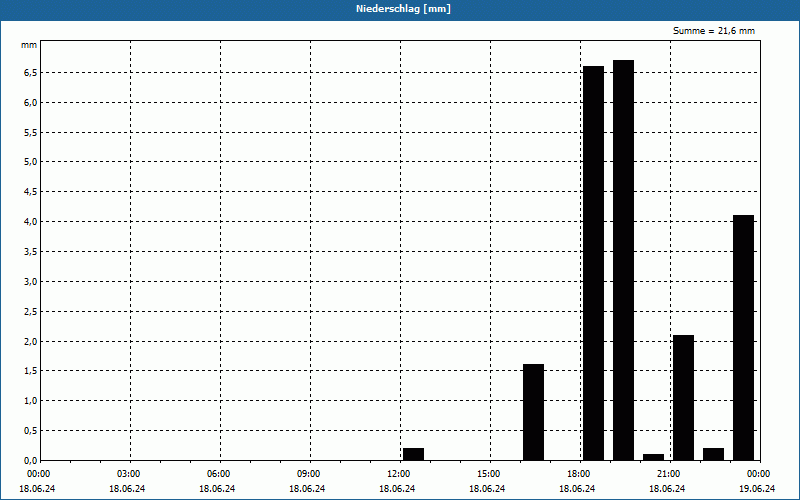Click the 6,5 value on y-axis
The height and width of the screenshot is (500, 800).
tap(30, 72)
